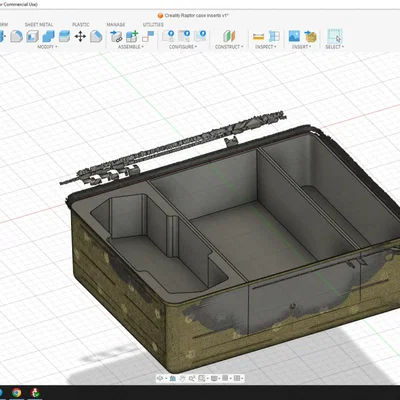Click the Assemble icon with chain link
This screenshot has height=400, width=400.
(x=116, y=36)
